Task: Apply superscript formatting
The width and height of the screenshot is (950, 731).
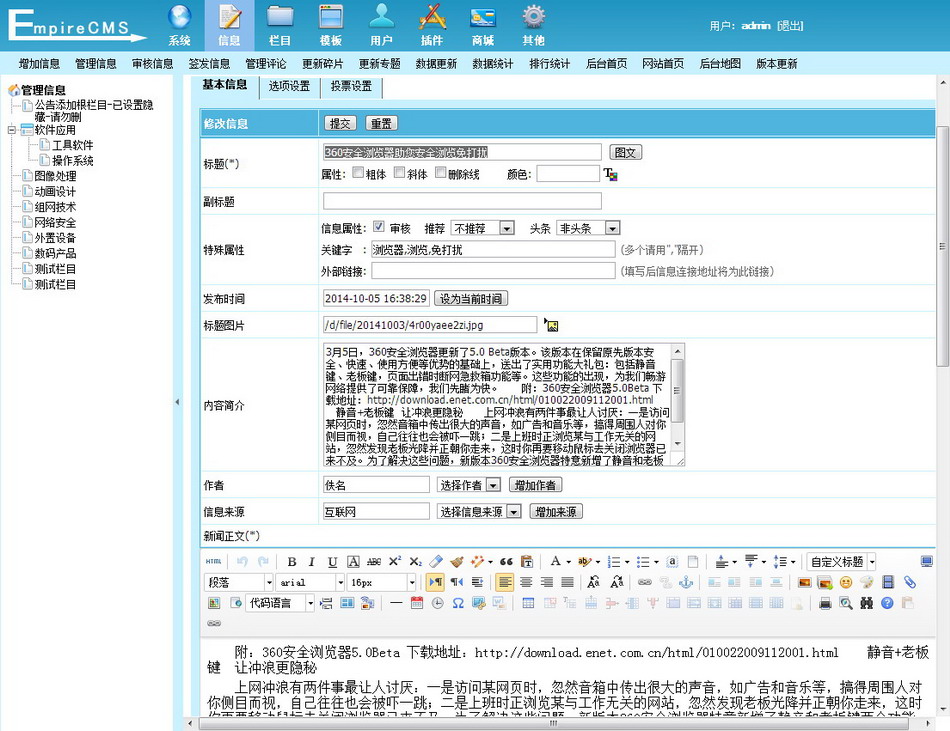Action: click(394, 561)
